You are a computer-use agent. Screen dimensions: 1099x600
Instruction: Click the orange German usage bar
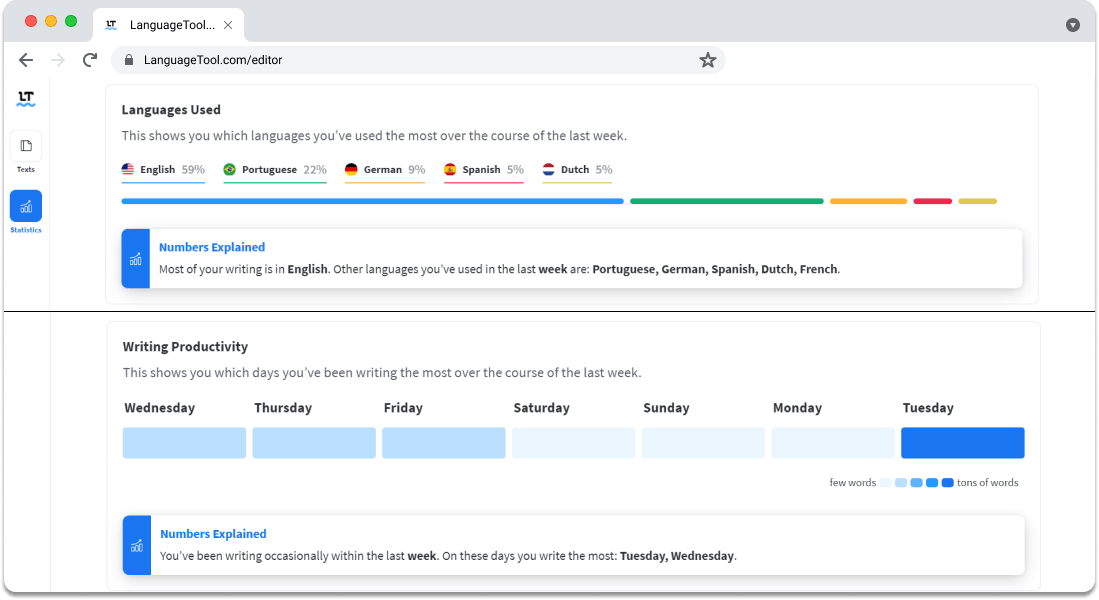coord(868,201)
